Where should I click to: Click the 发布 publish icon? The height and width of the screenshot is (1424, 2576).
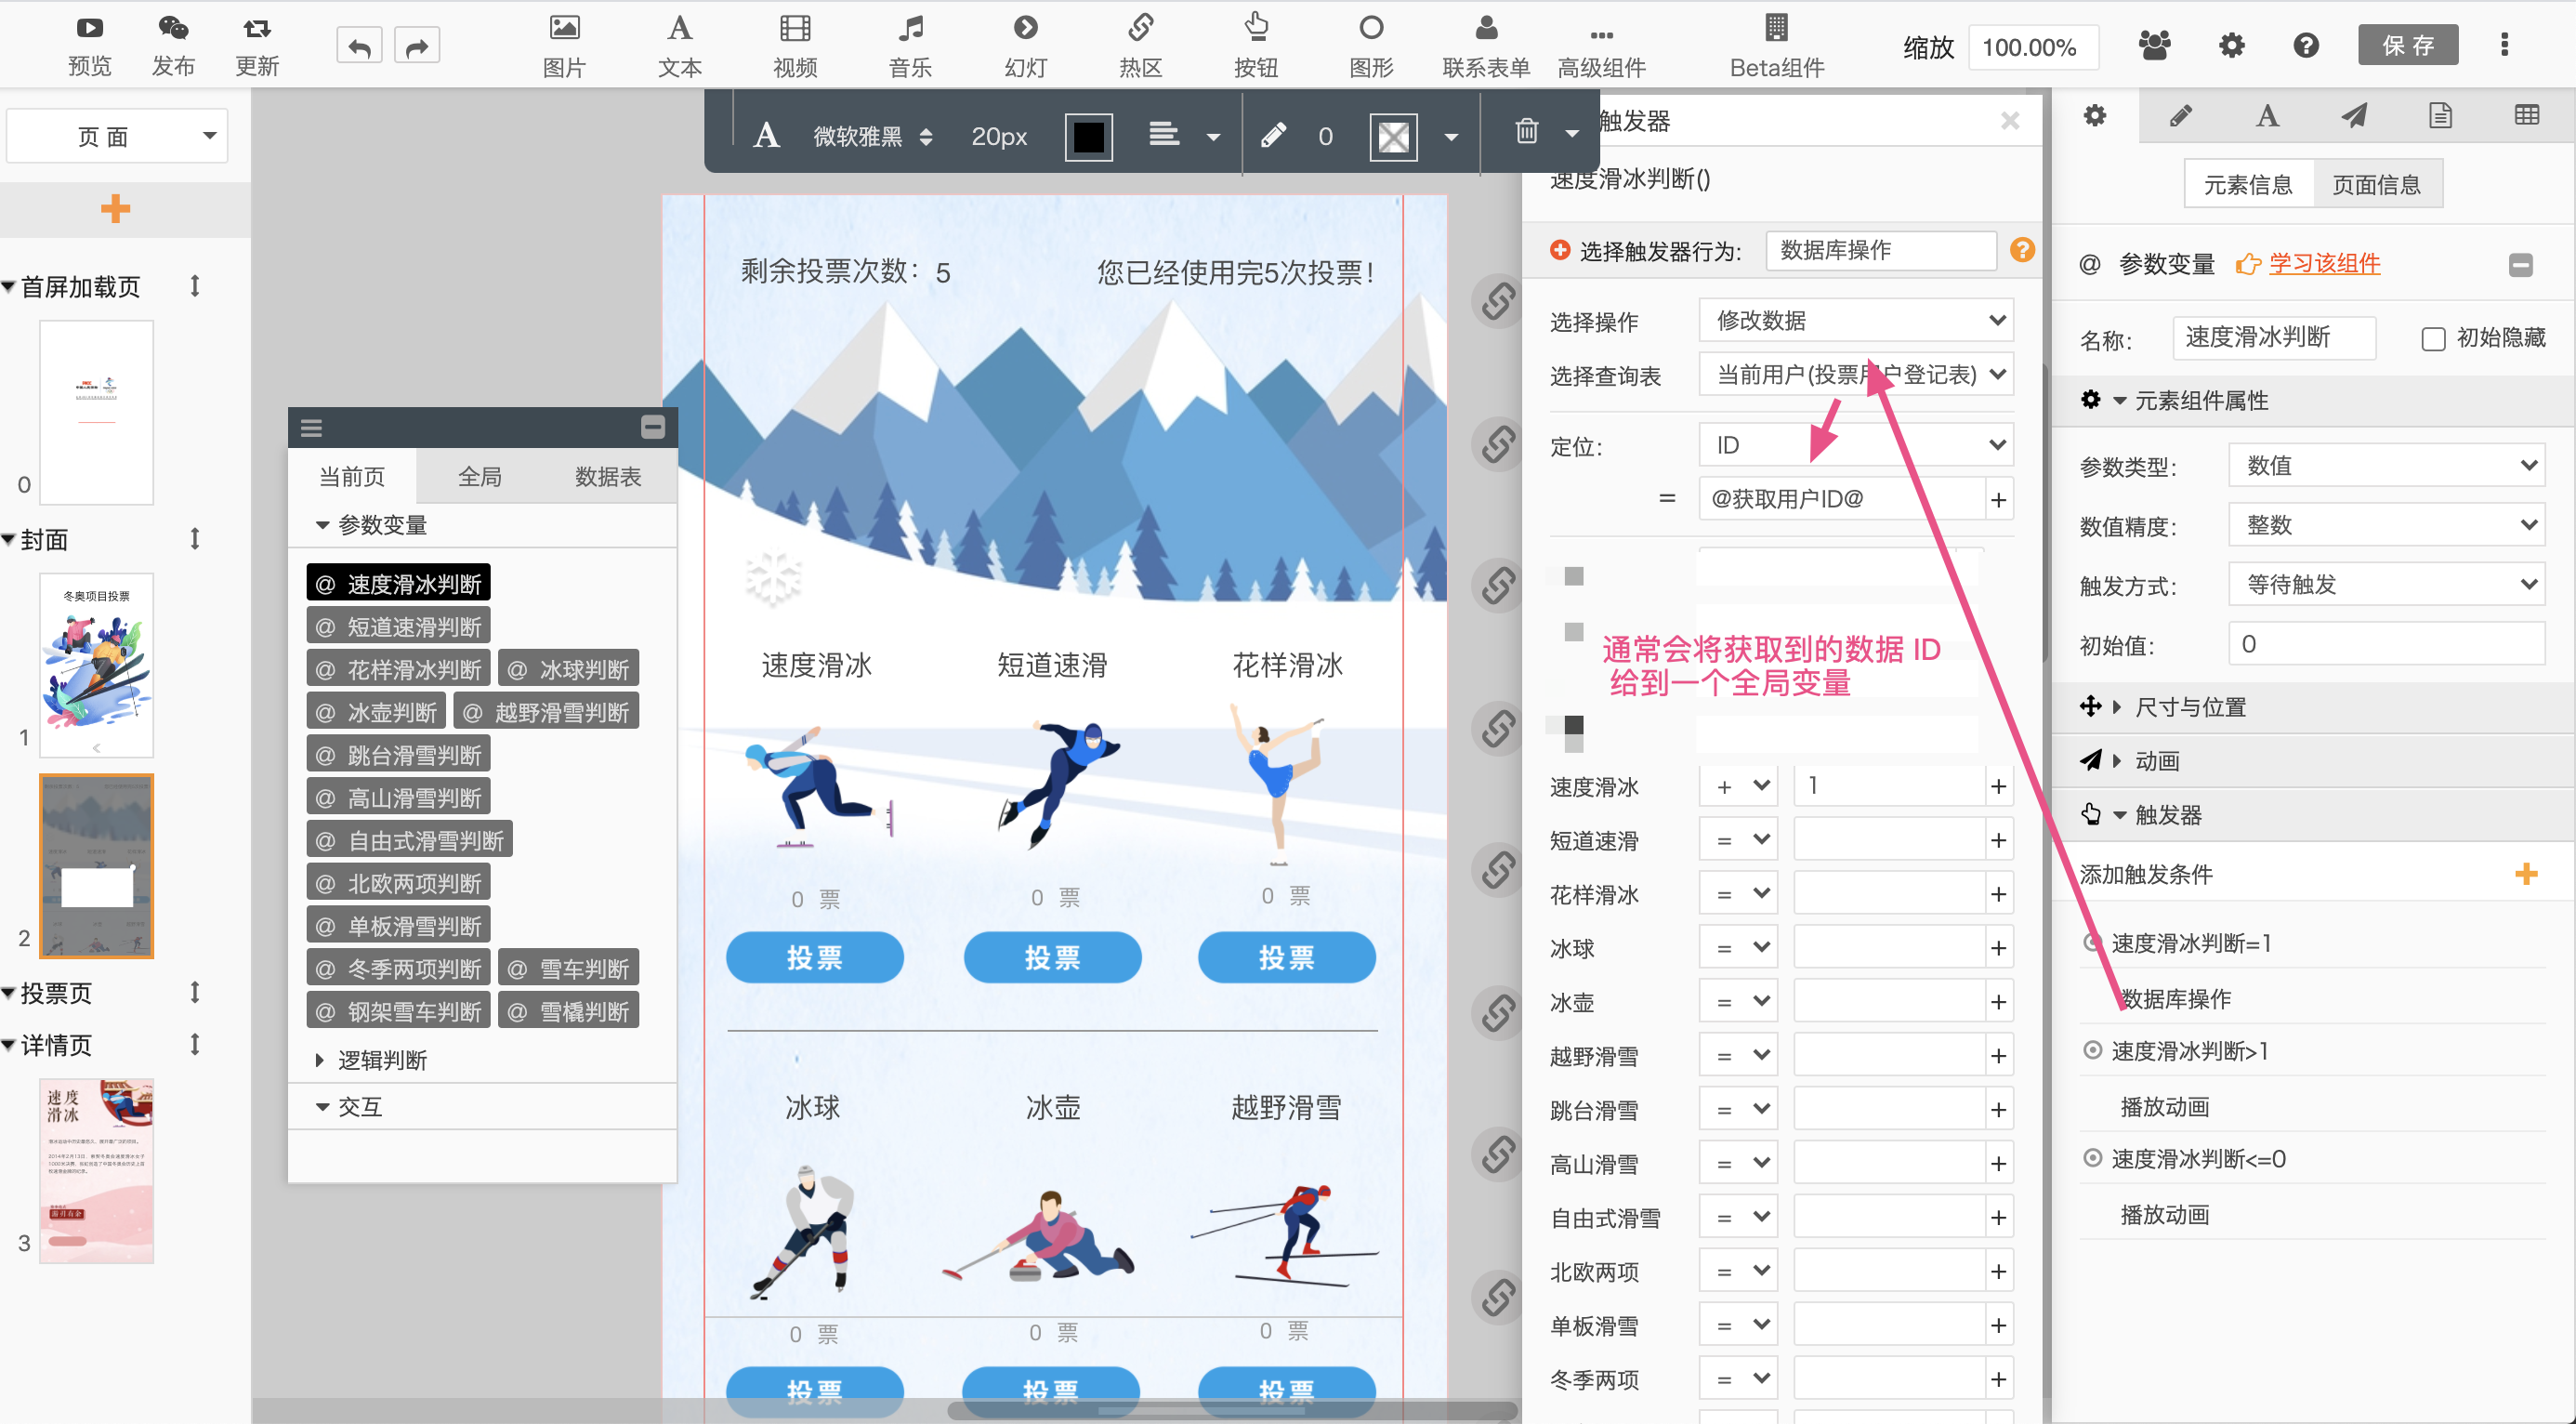[173, 30]
